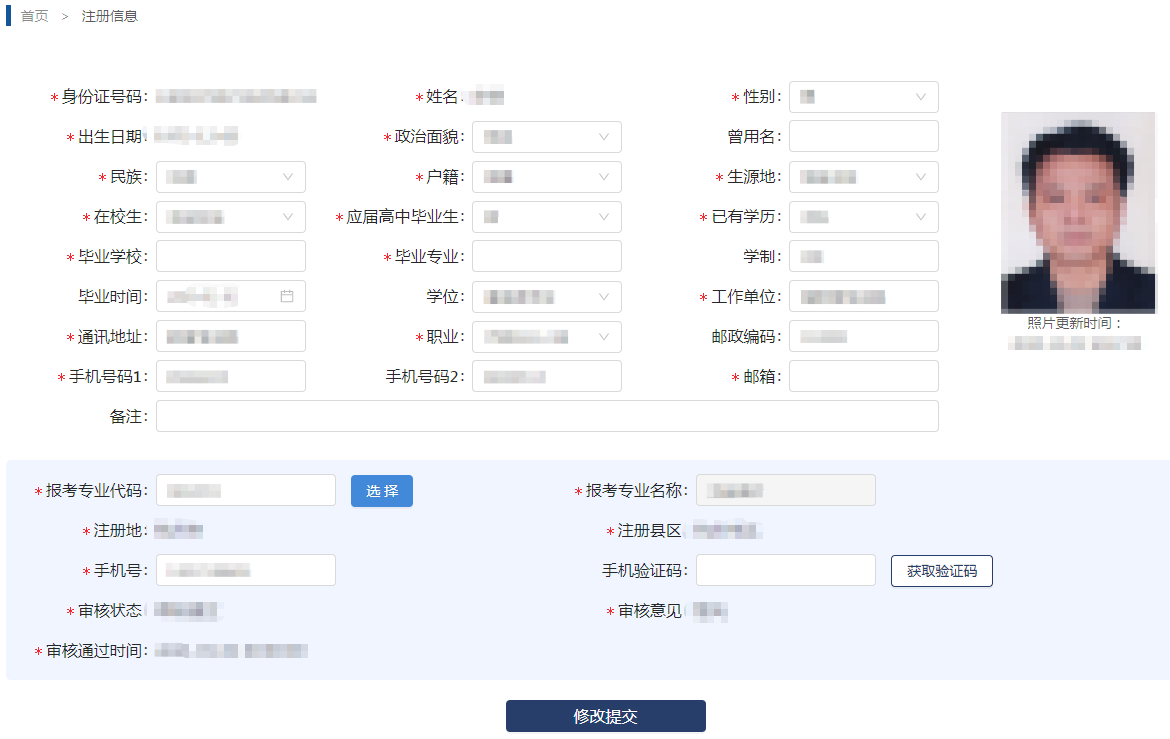
Task: Click the 手机验证码 input field
Action: point(785,570)
